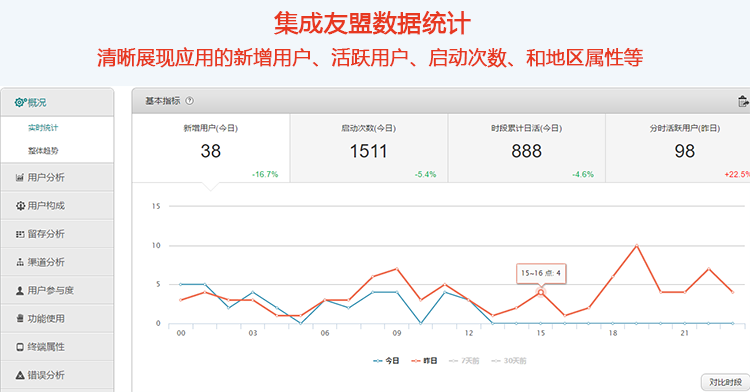The image size is (750, 392).
Task: Expand the 功能使用 sidebar section
Action: (57, 318)
